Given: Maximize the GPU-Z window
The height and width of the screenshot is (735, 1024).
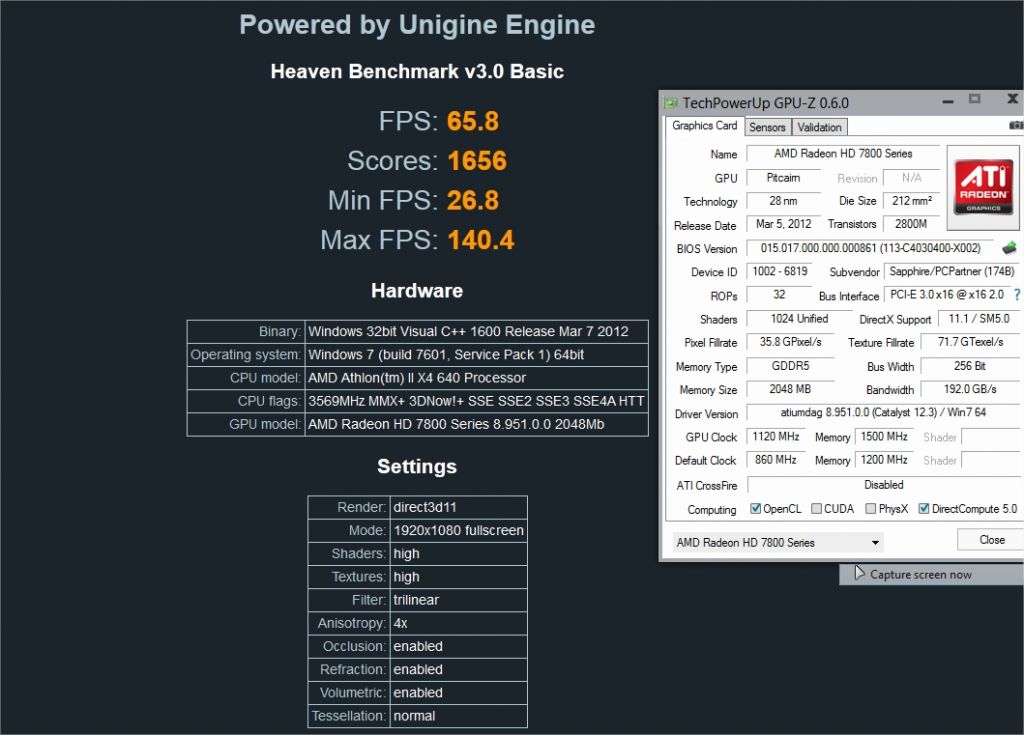Looking at the screenshot, I should [974, 99].
